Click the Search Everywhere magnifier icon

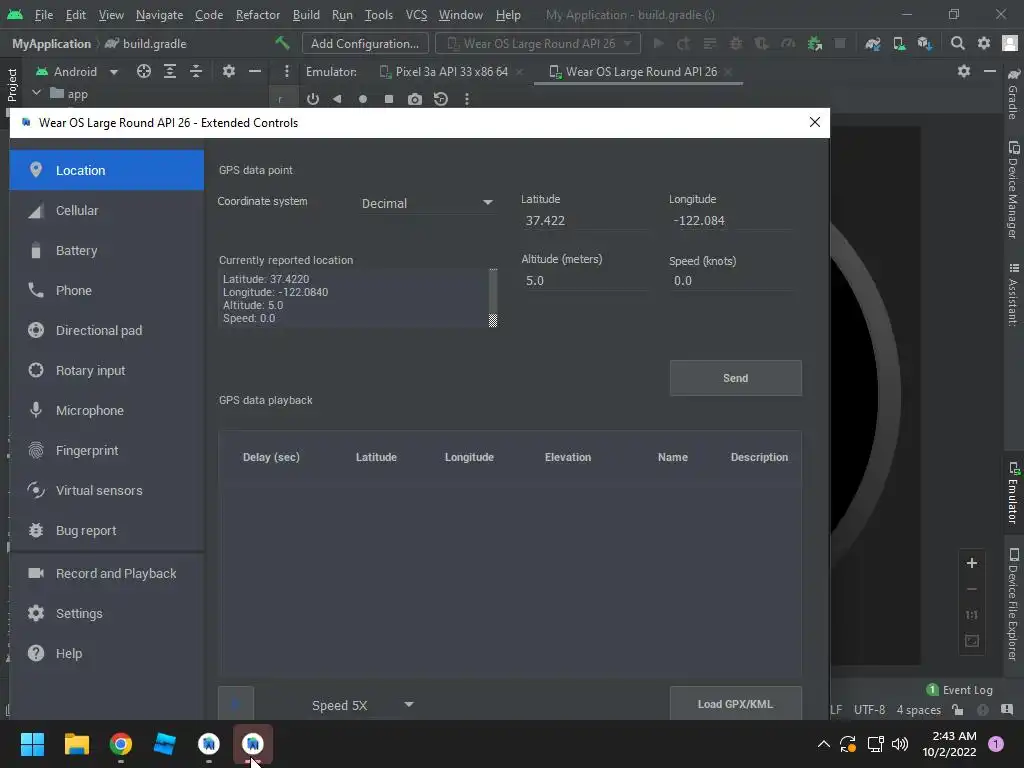click(x=957, y=44)
